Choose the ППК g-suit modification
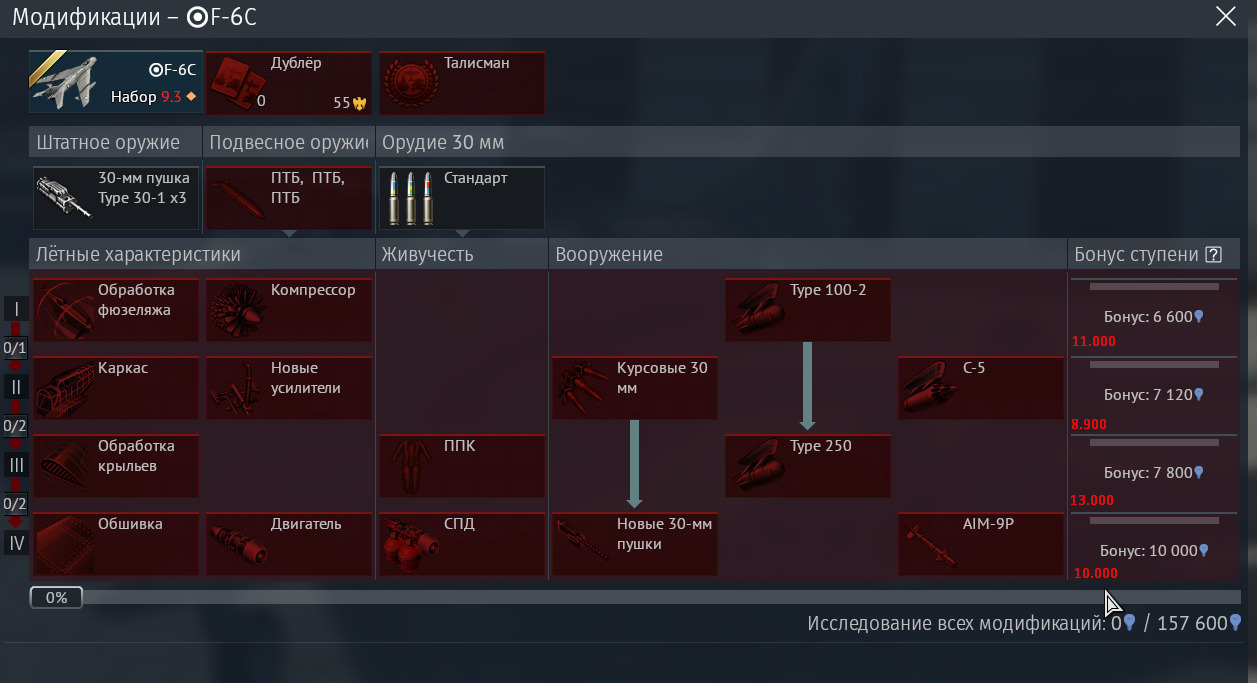The image size is (1257, 683). pyautogui.click(x=461, y=466)
